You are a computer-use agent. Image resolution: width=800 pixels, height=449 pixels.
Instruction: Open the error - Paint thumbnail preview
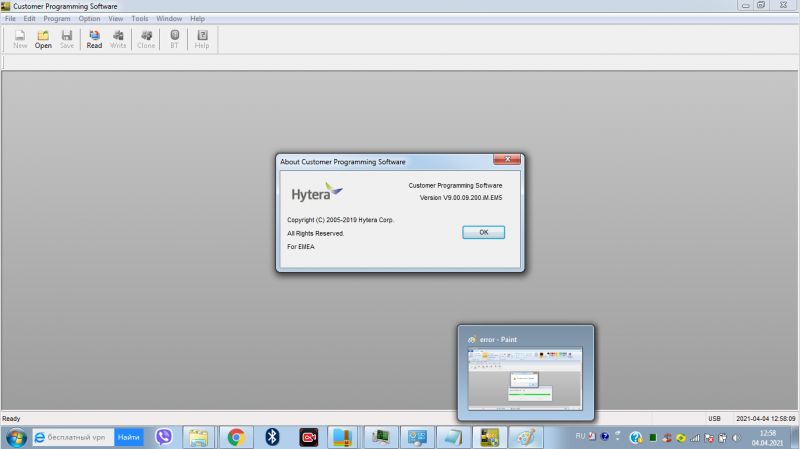[x=526, y=373]
